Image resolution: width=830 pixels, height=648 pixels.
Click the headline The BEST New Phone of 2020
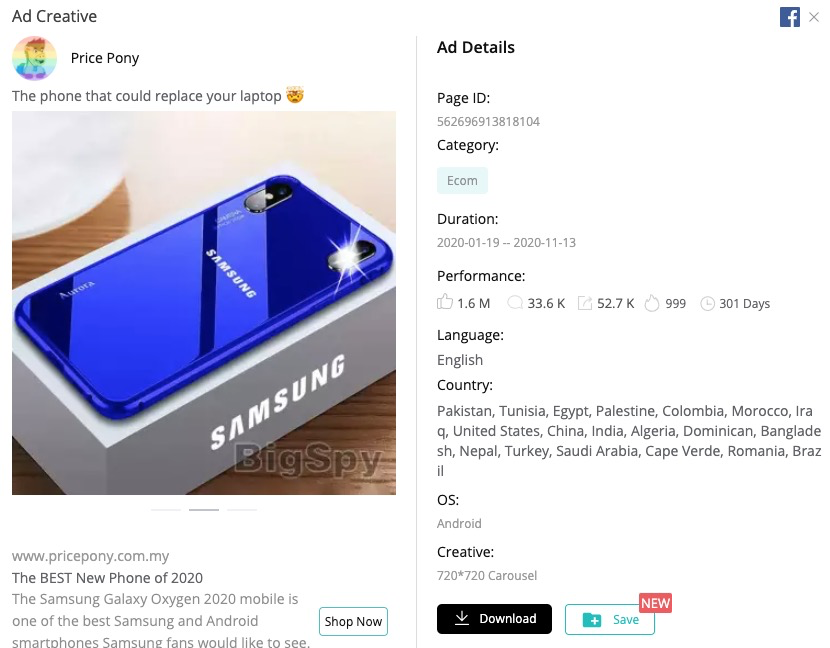point(107,578)
